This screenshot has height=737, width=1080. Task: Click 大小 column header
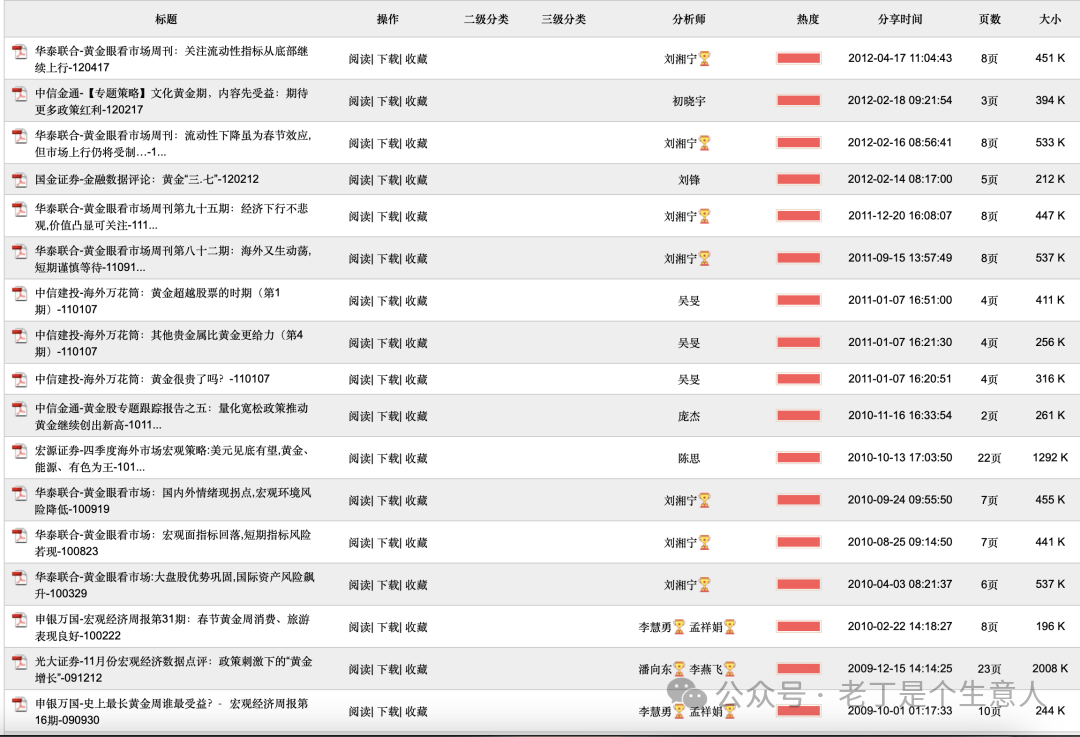point(1050,19)
